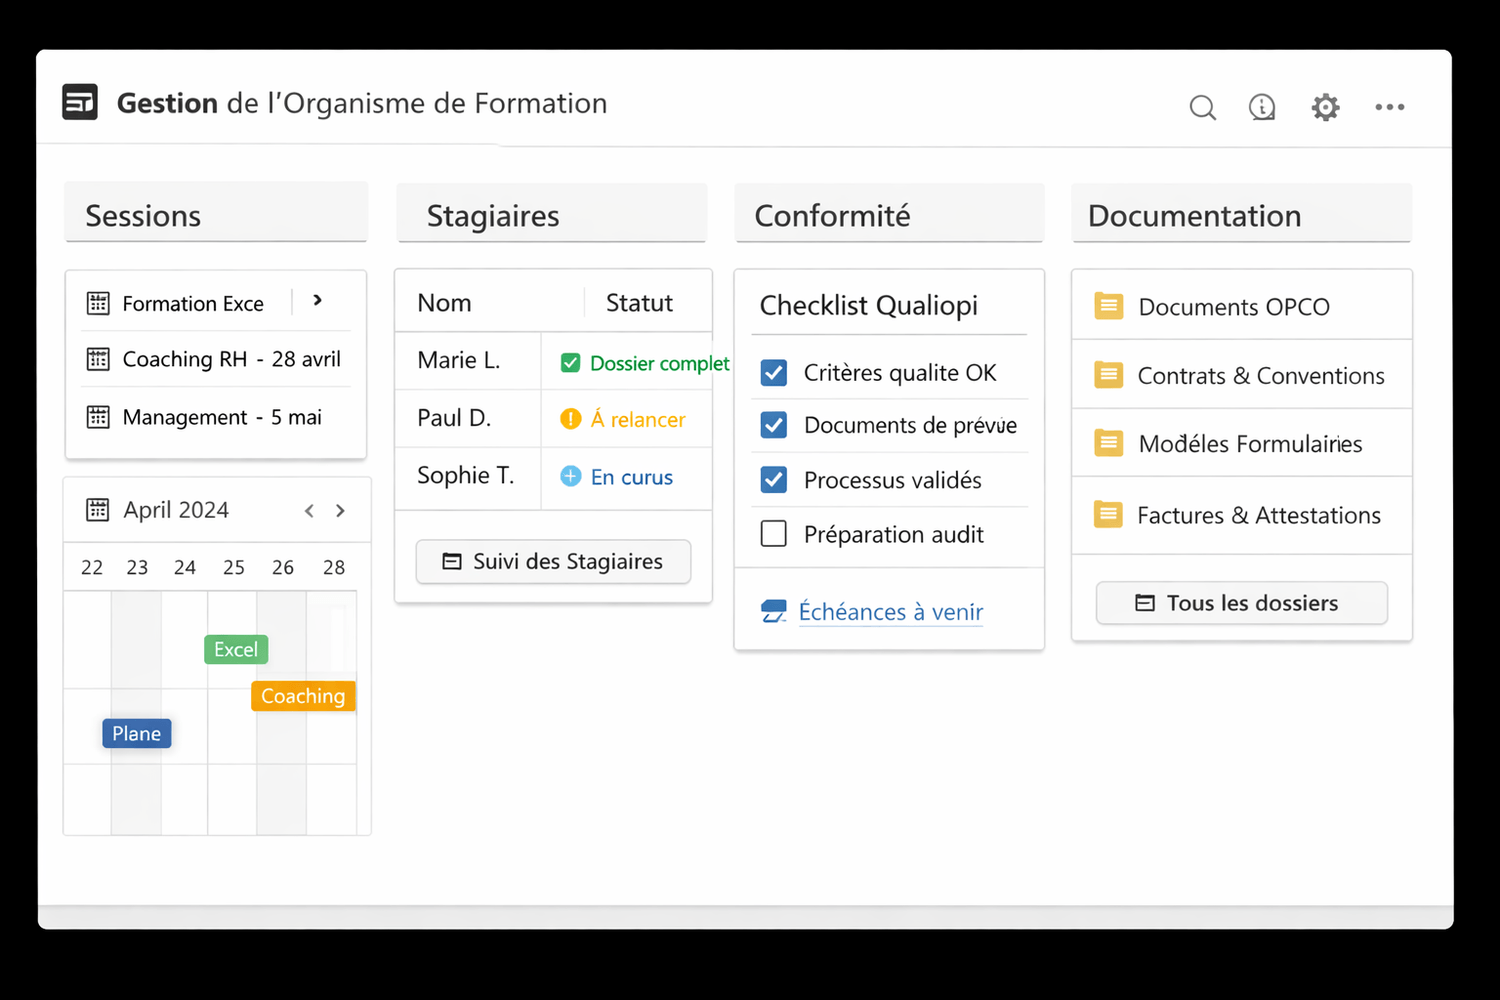Click the app logo icon beside Gestion
The image size is (1500, 1000).
(x=80, y=102)
